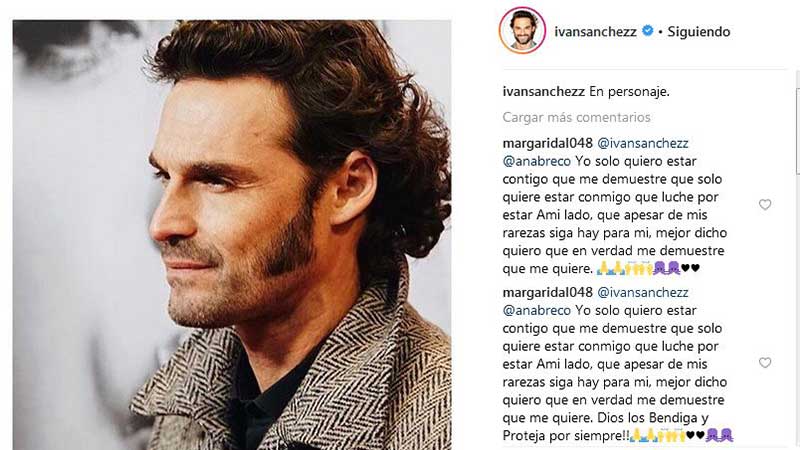Follow @ivansanchezz mention in second comment
The width and height of the screenshot is (800, 450).
pos(643,292)
